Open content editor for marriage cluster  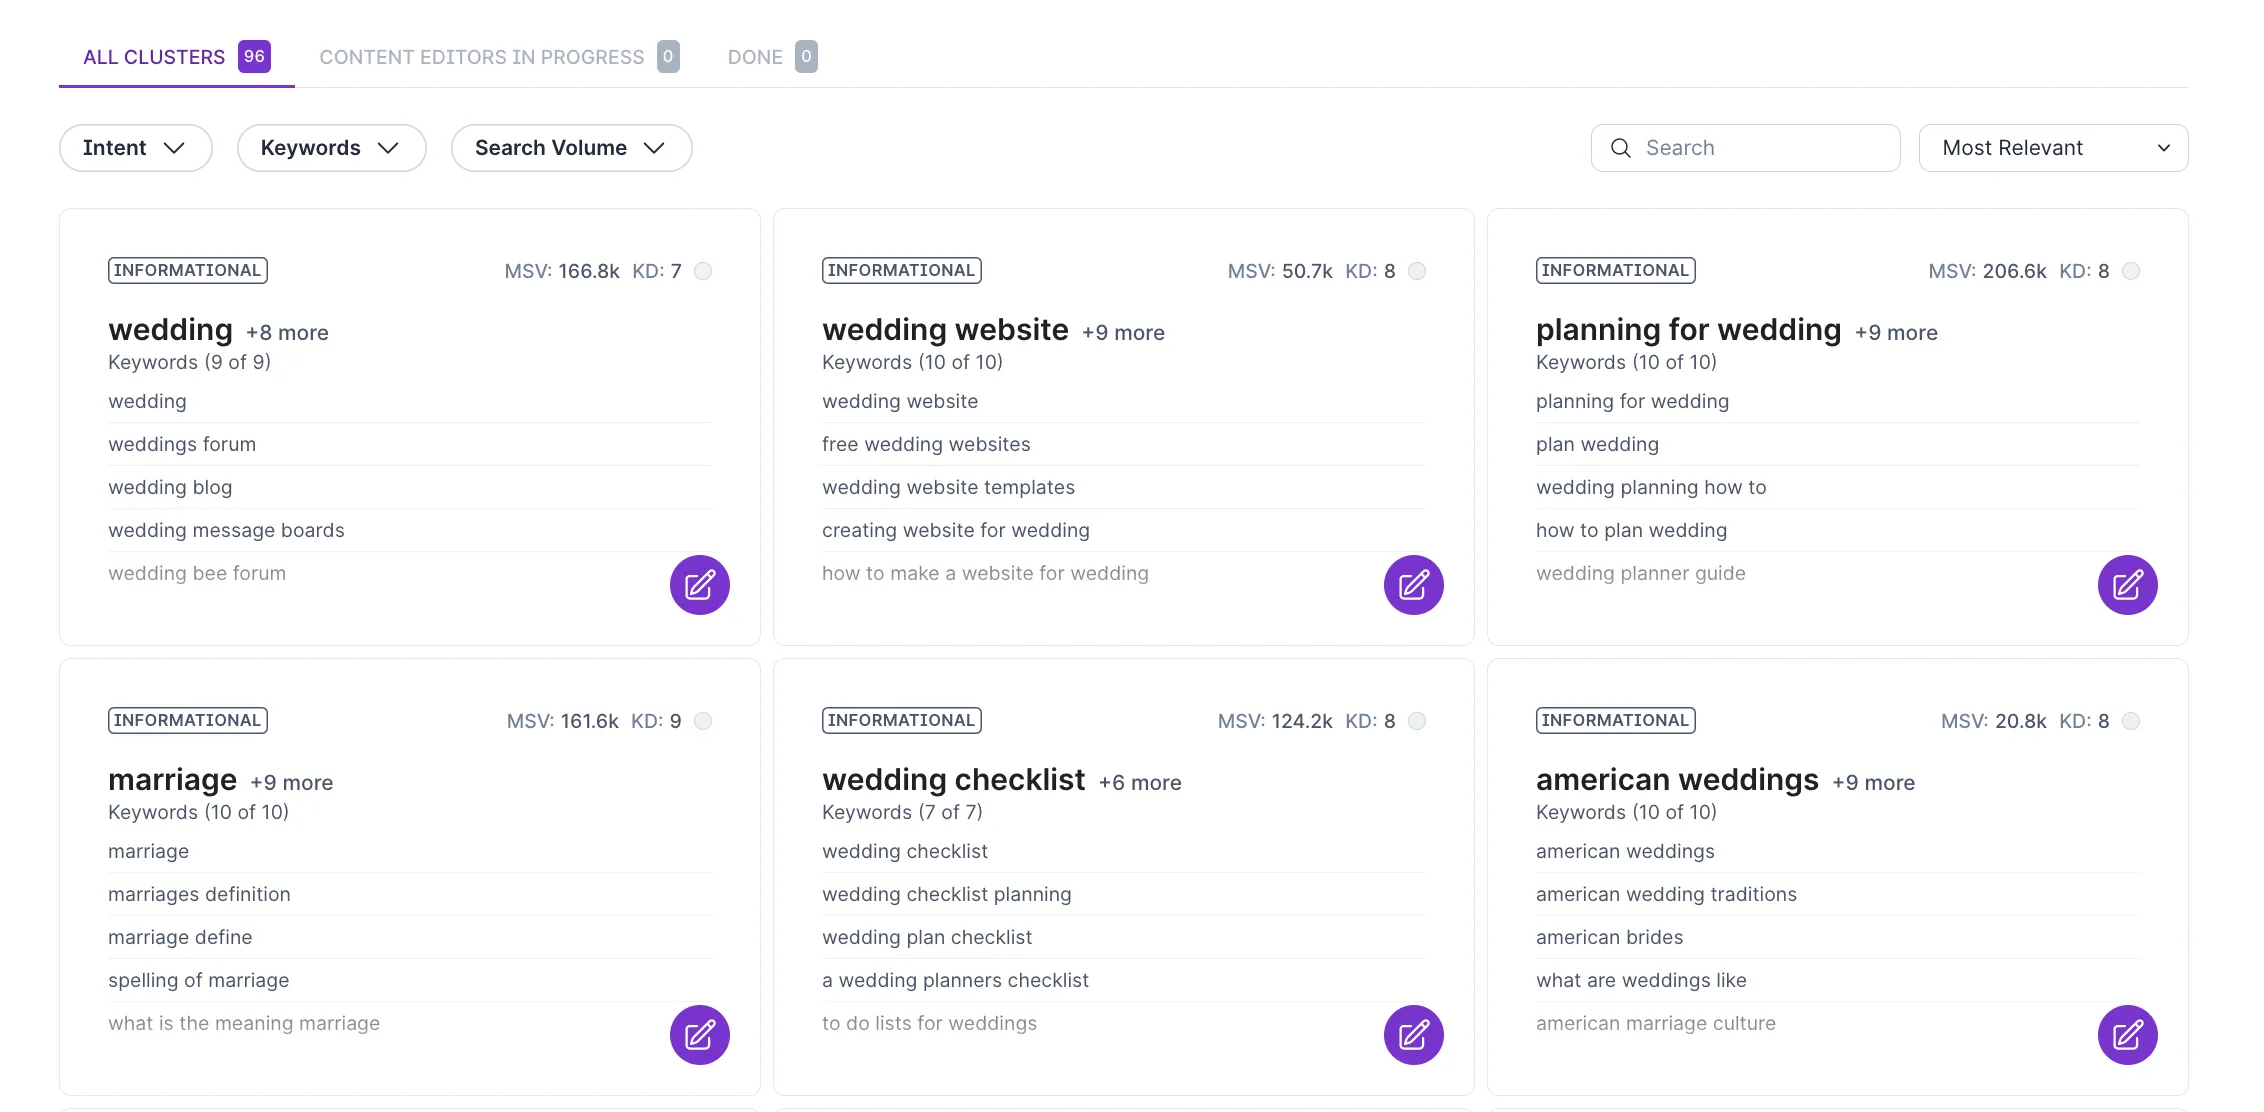(x=699, y=1035)
